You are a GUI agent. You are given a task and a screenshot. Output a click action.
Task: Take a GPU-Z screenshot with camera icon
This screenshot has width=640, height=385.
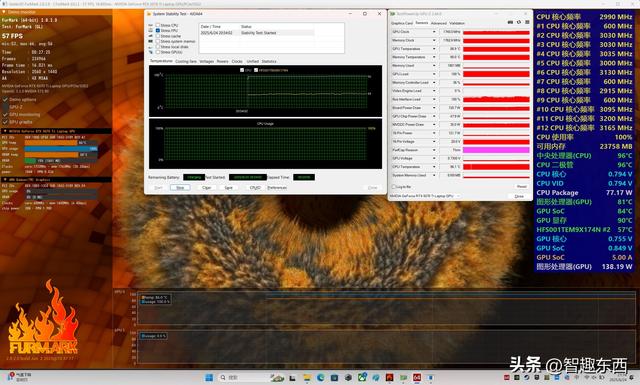(x=510, y=22)
